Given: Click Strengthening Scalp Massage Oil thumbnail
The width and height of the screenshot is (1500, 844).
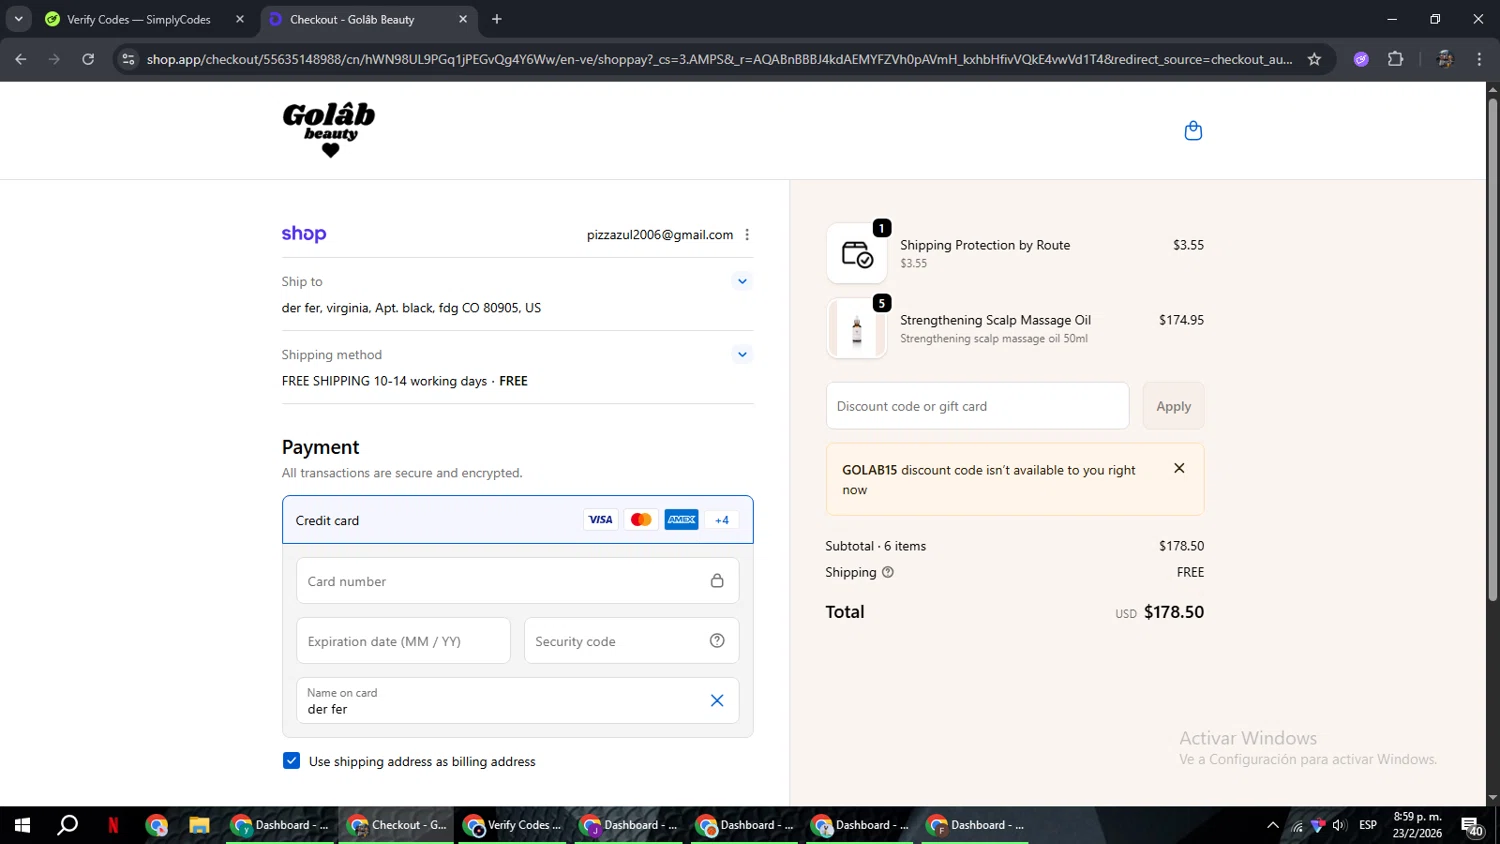Looking at the screenshot, I should (857, 328).
